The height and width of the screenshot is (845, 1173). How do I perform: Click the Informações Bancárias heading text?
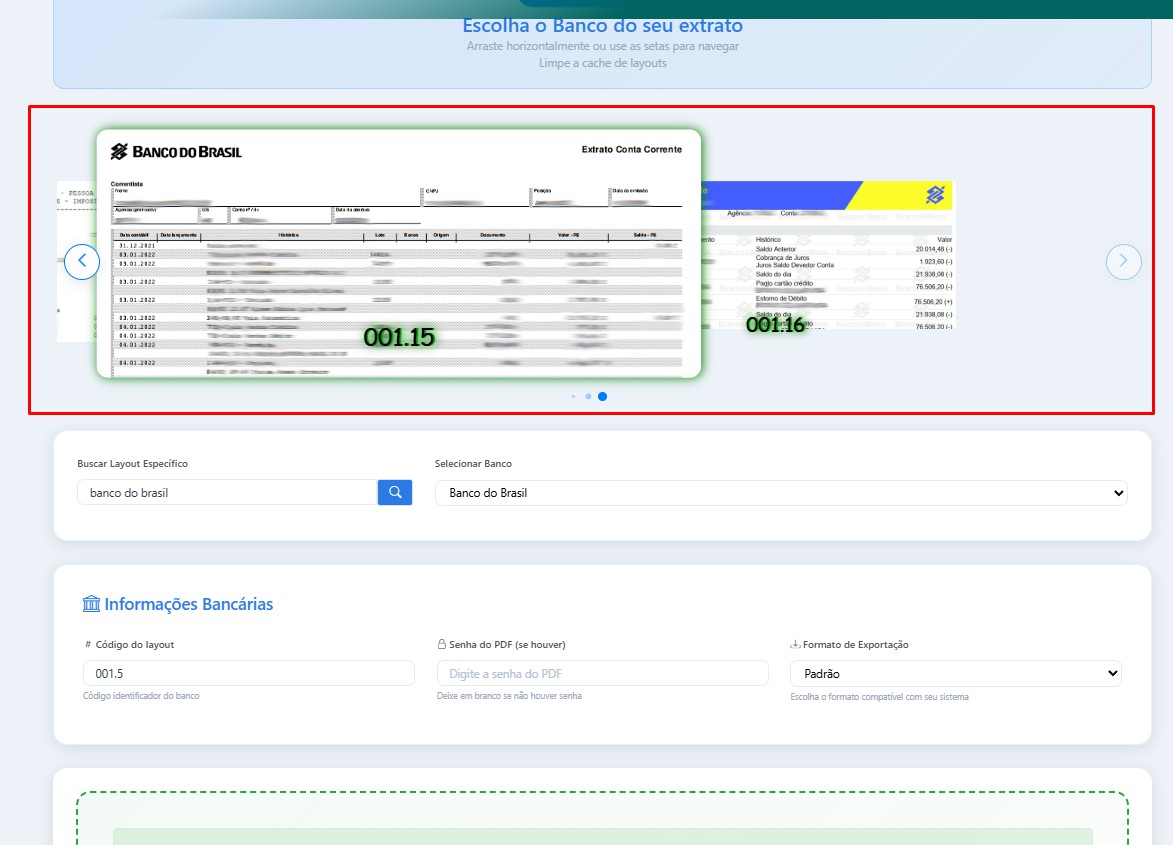[189, 603]
